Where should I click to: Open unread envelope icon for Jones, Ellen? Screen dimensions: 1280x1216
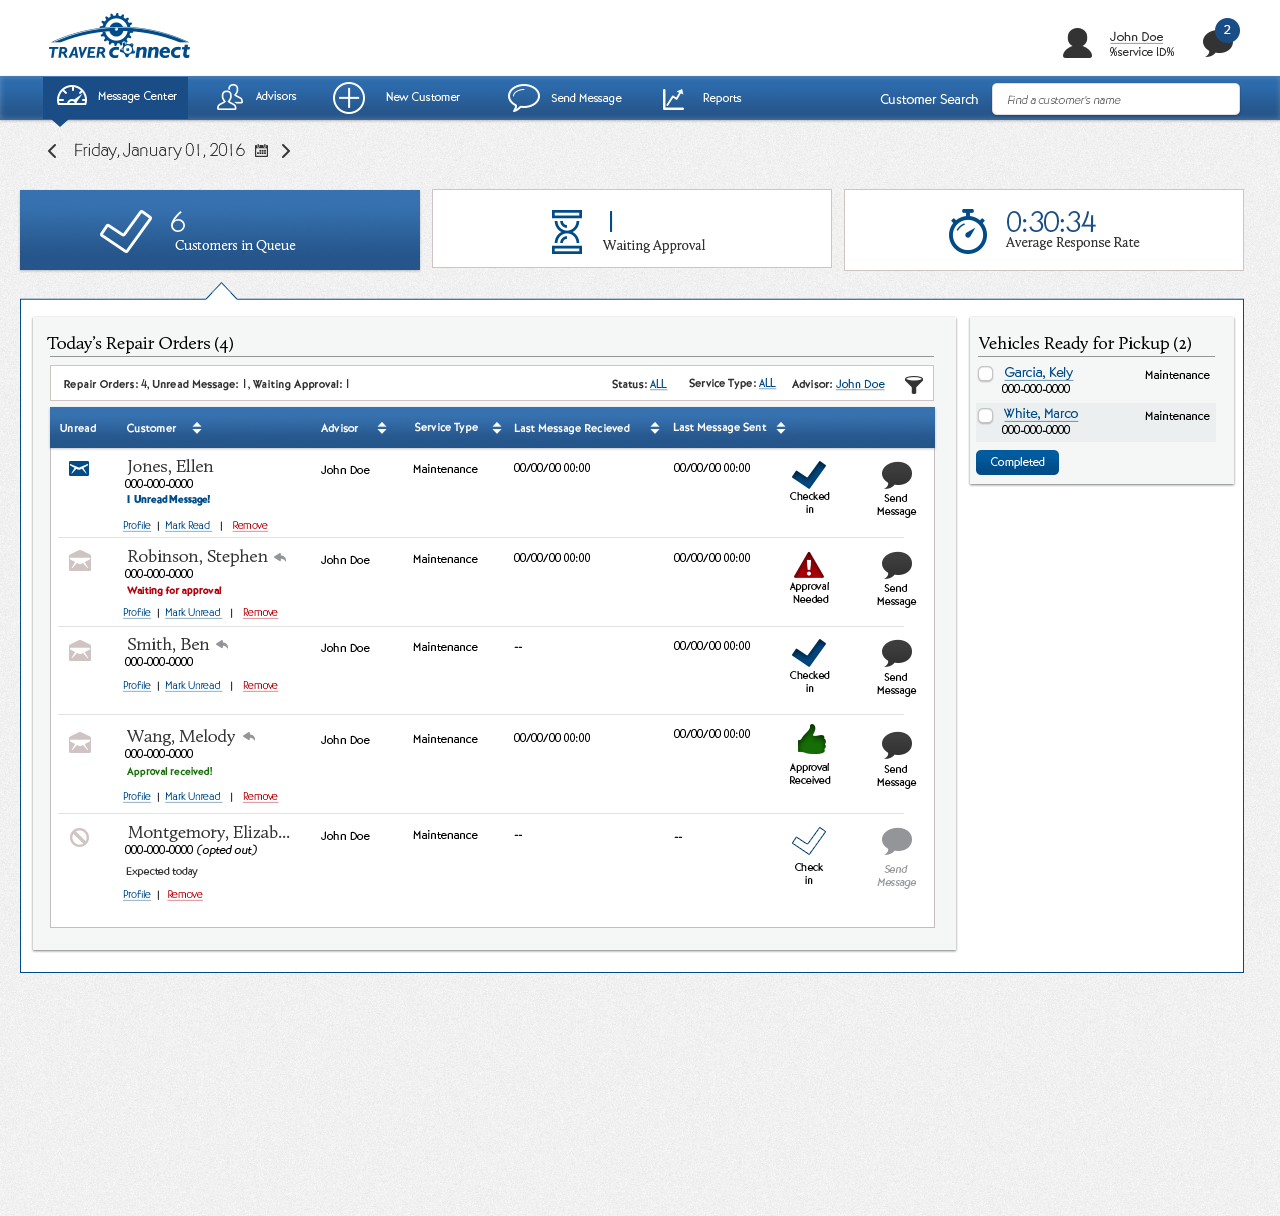pyautogui.click(x=79, y=469)
